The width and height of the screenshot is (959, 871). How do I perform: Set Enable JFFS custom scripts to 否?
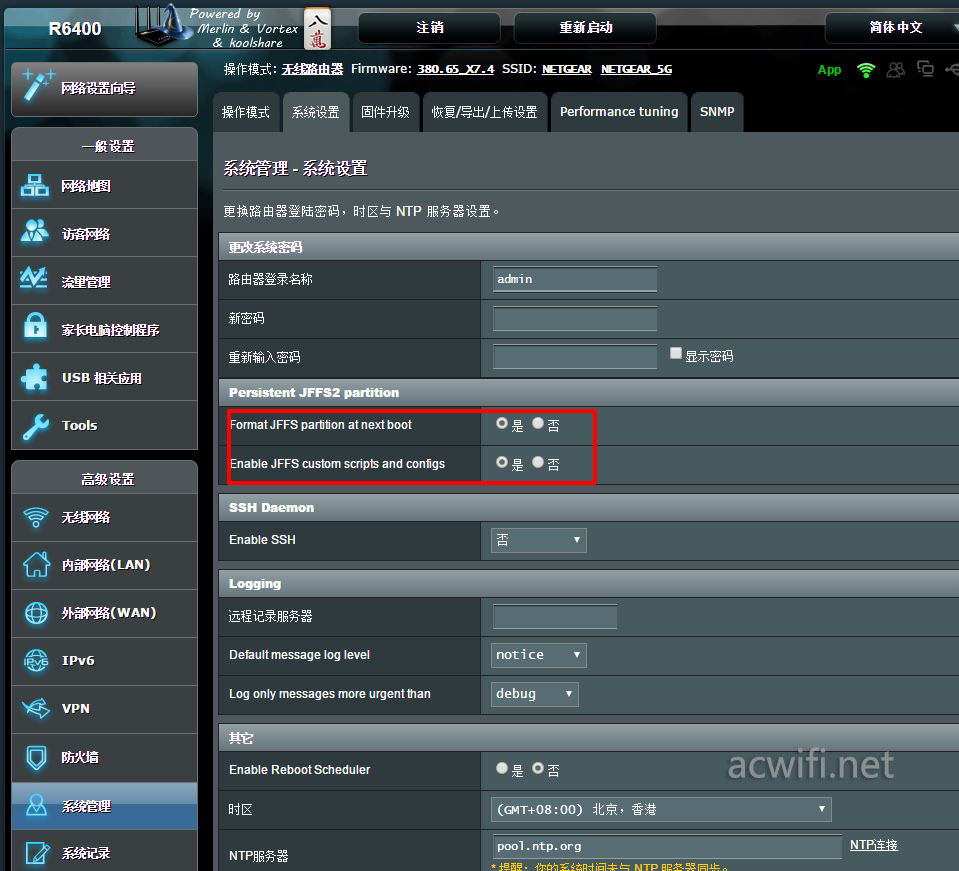[538, 462]
